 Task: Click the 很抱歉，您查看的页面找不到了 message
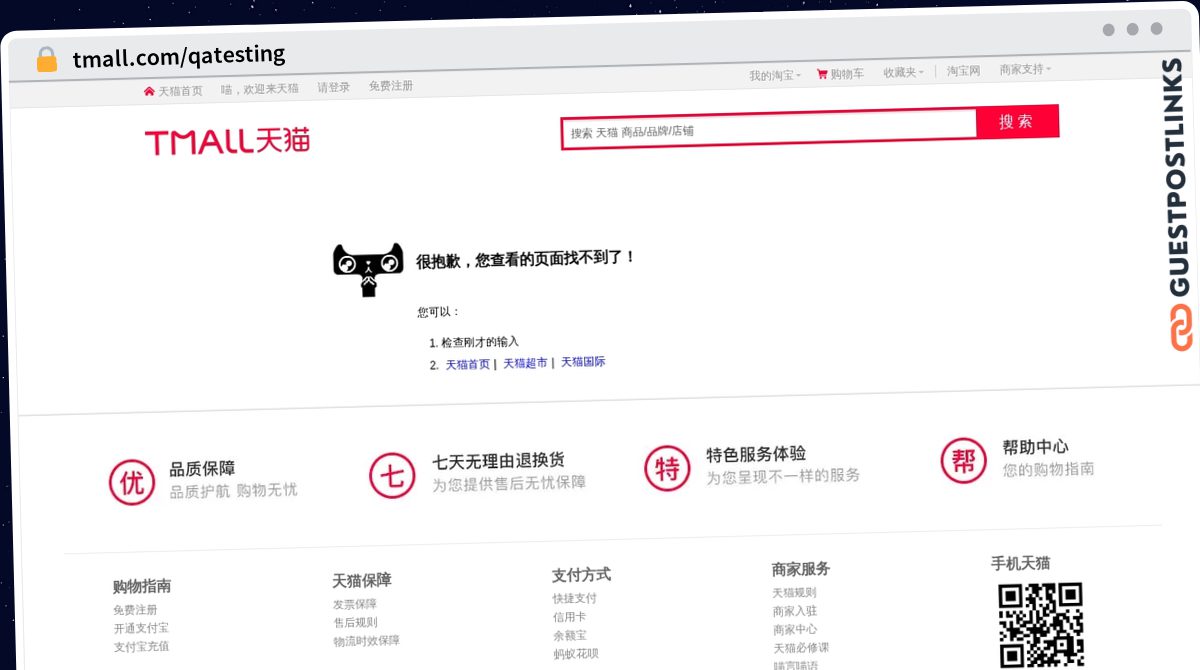[526, 259]
